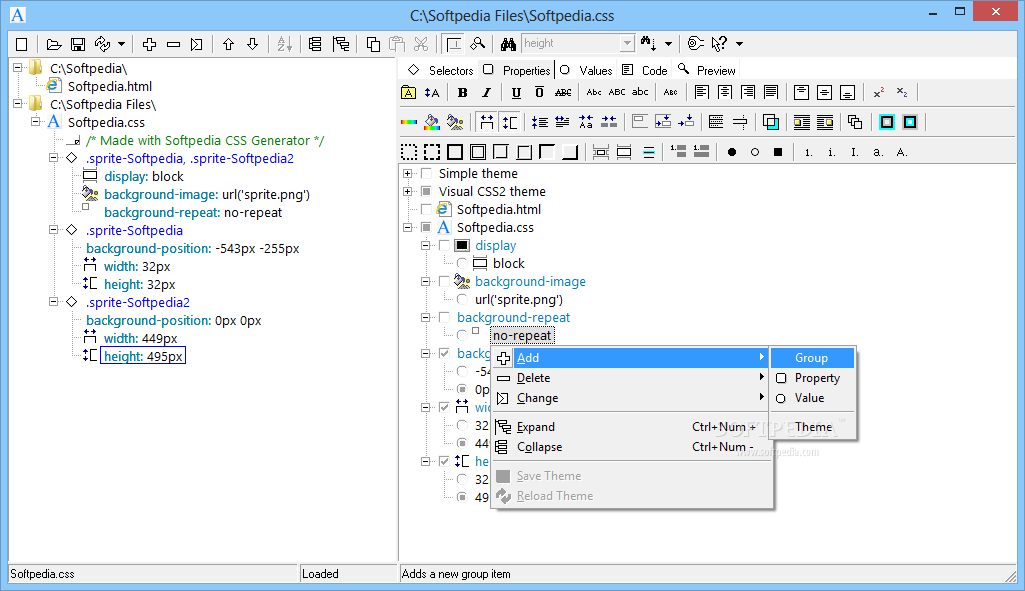Select the filled disc list bullet icon
This screenshot has width=1025, height=591.
point(731,152)
